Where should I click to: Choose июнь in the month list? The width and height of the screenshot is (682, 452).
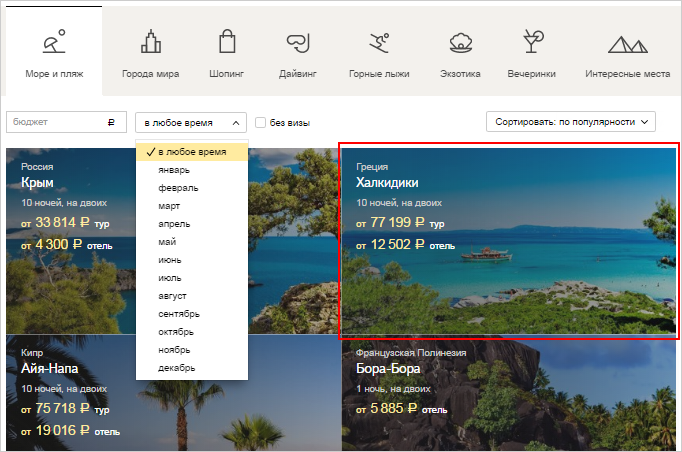(x=192, y=260)
